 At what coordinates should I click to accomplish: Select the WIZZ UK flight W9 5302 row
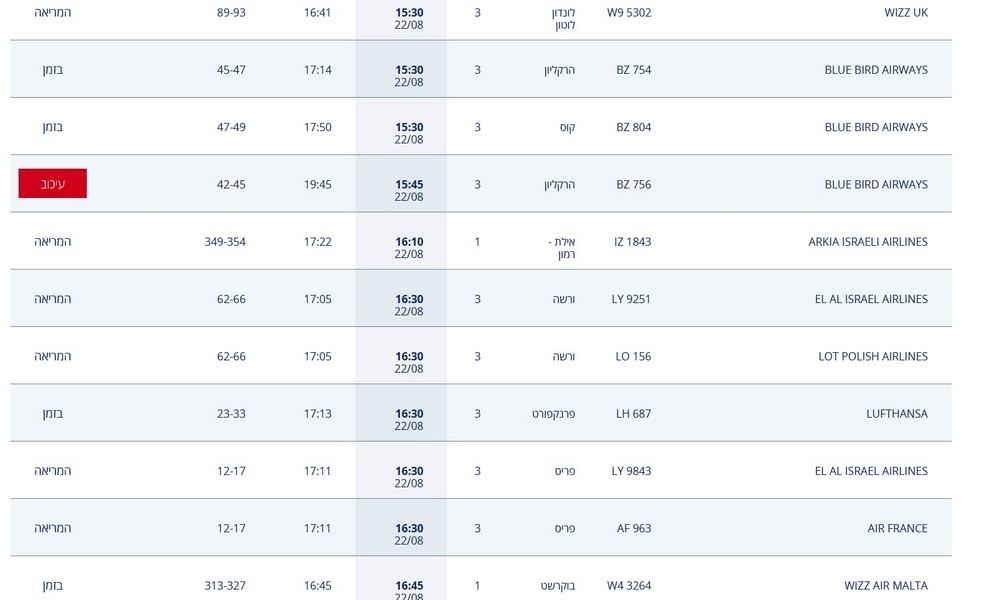pos(481,18)
